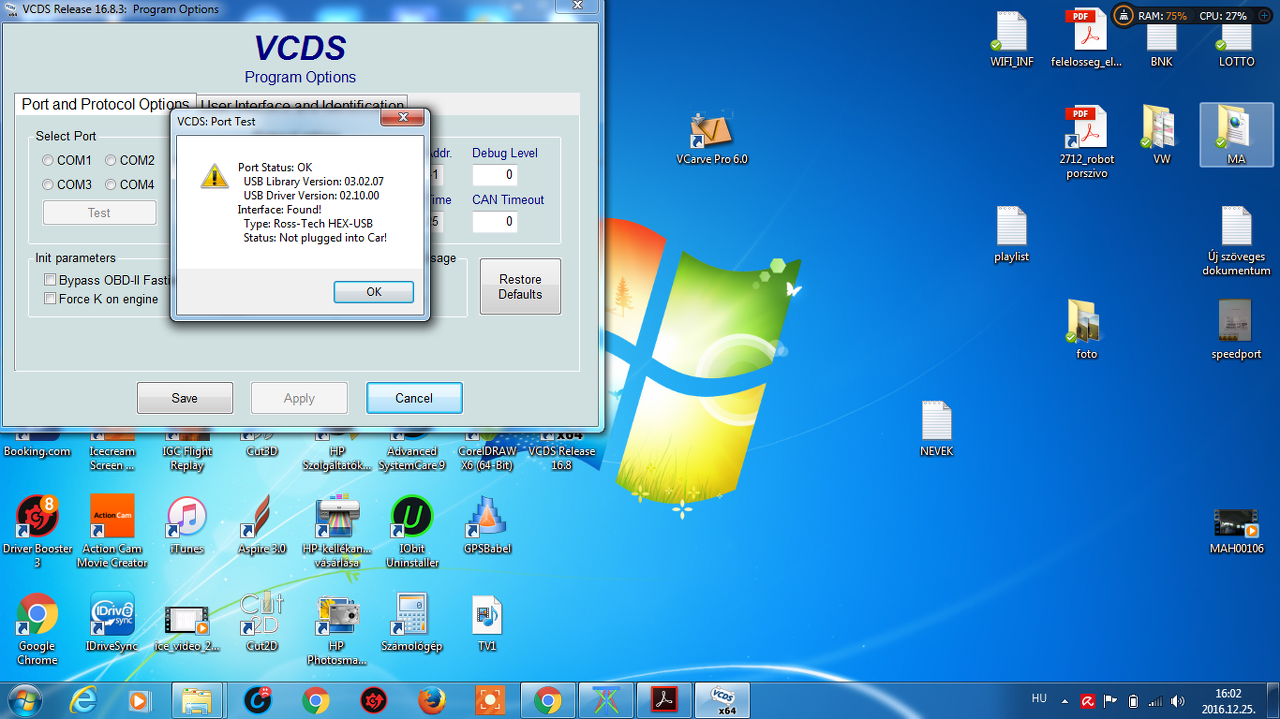Viewport: 1280px width, 719px height.
Task: Select the TV1 media file icon
Action: click(487, 622)
